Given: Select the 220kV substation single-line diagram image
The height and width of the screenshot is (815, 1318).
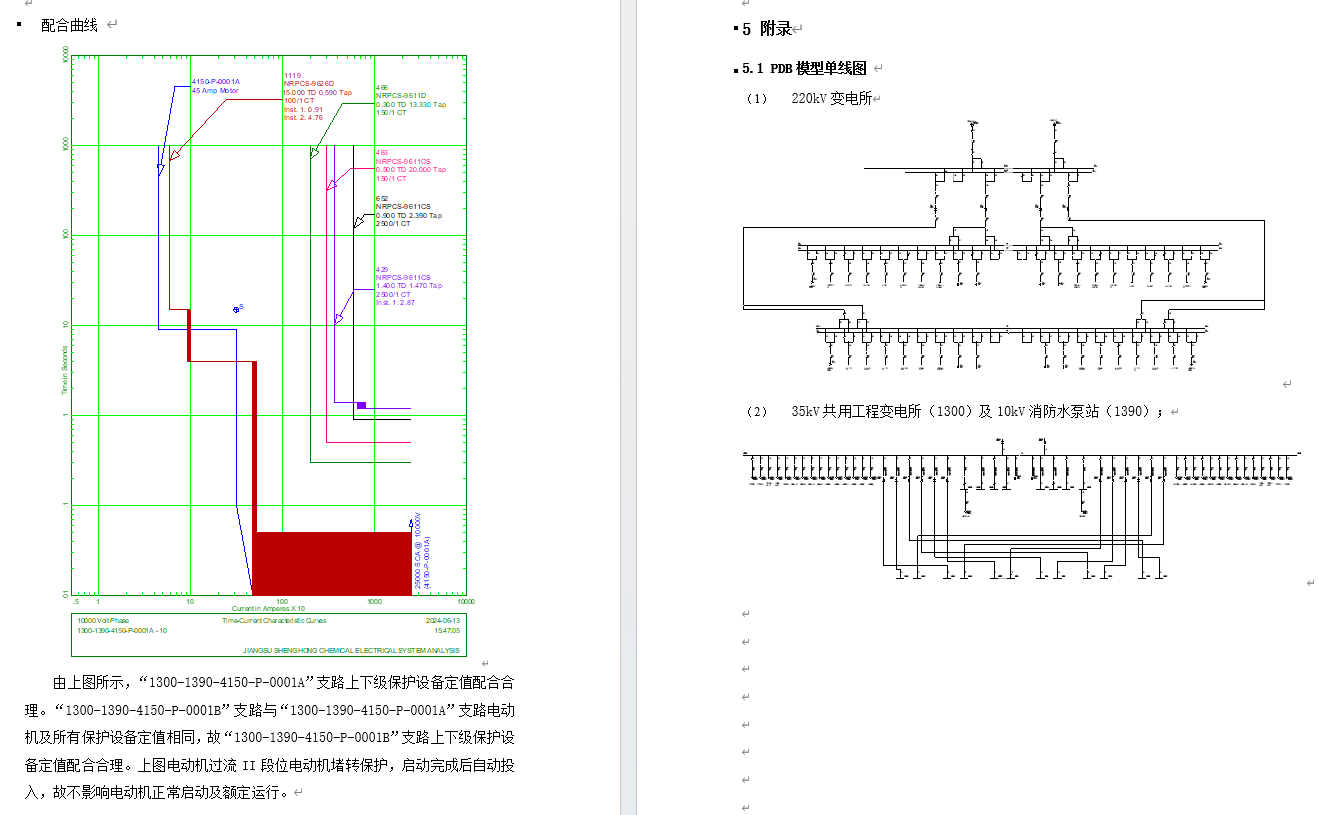Looking at the screenshot, I should click(1005, 247).
